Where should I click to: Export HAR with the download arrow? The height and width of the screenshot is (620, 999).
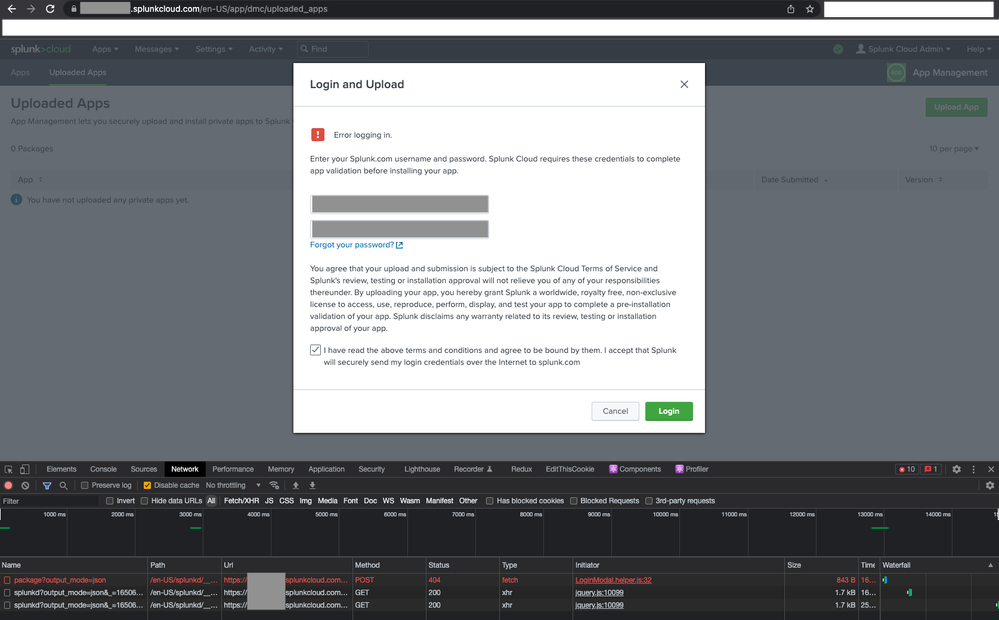(312, 486)
